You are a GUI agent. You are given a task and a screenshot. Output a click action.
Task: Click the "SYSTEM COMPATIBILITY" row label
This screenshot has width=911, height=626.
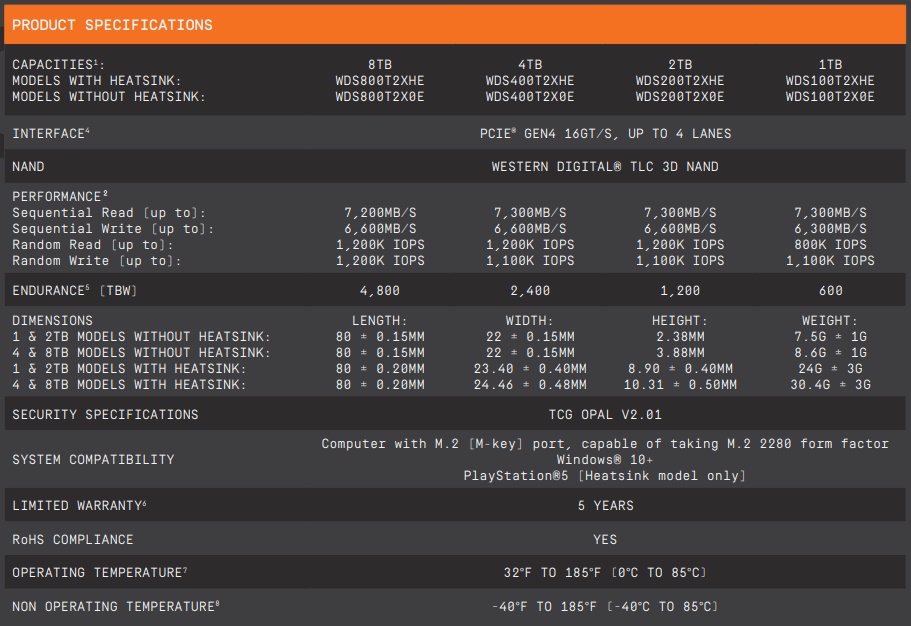[93, 460]
